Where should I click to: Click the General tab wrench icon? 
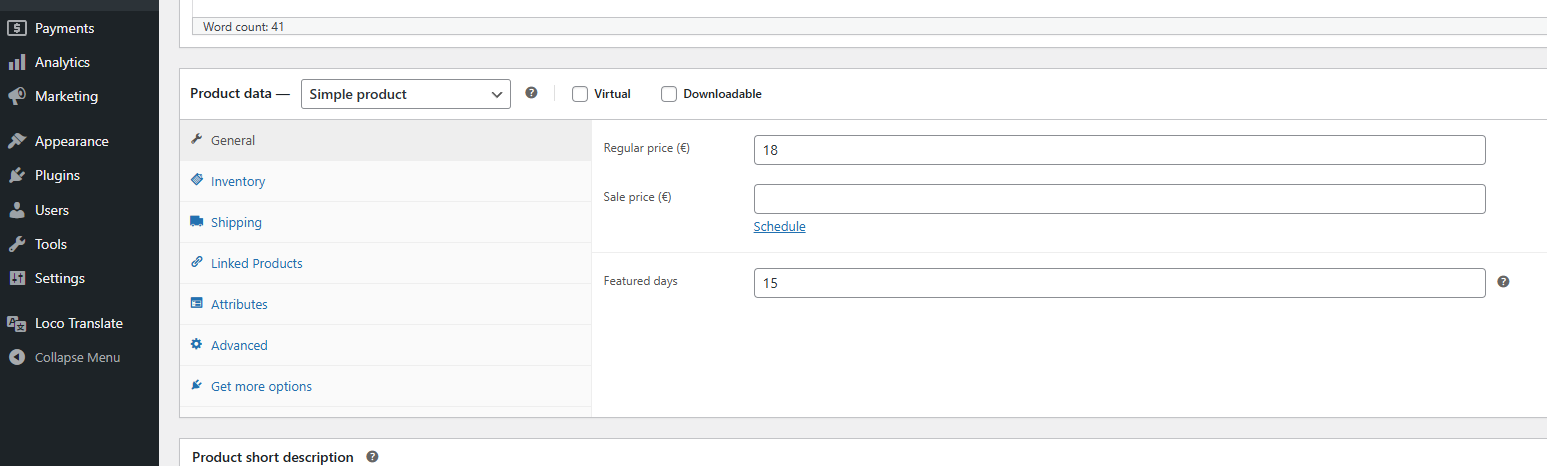[x=197, y=140]
